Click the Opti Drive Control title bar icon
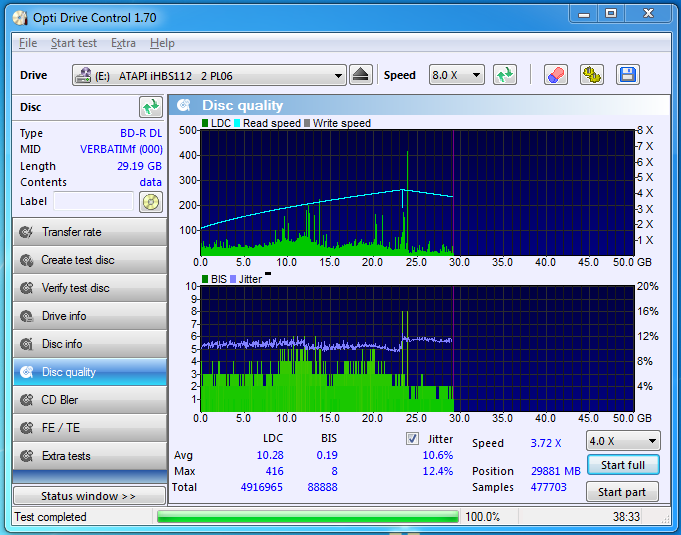Screen dimensions: 681x535 click(x=20, y=18)
